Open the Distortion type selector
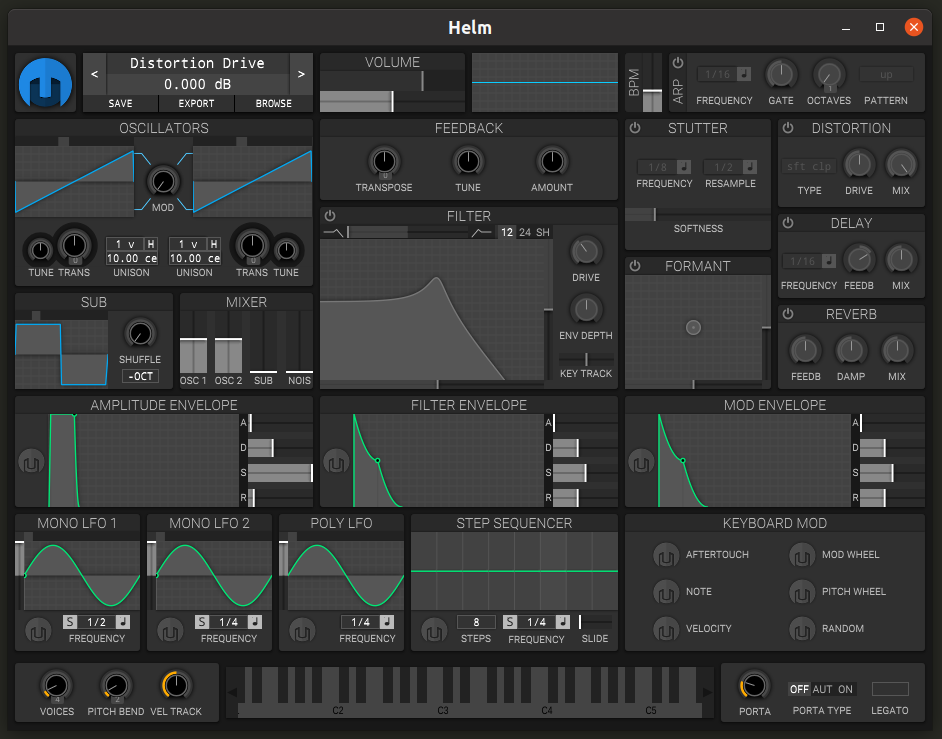Image resolution: width=942 pixels, height=739 pixels. point(809,166)
